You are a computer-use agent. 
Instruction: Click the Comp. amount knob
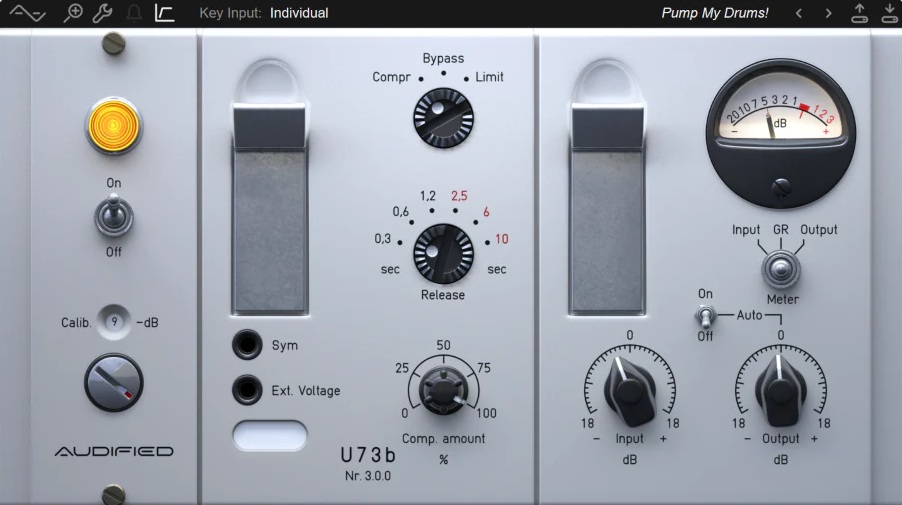444,391
